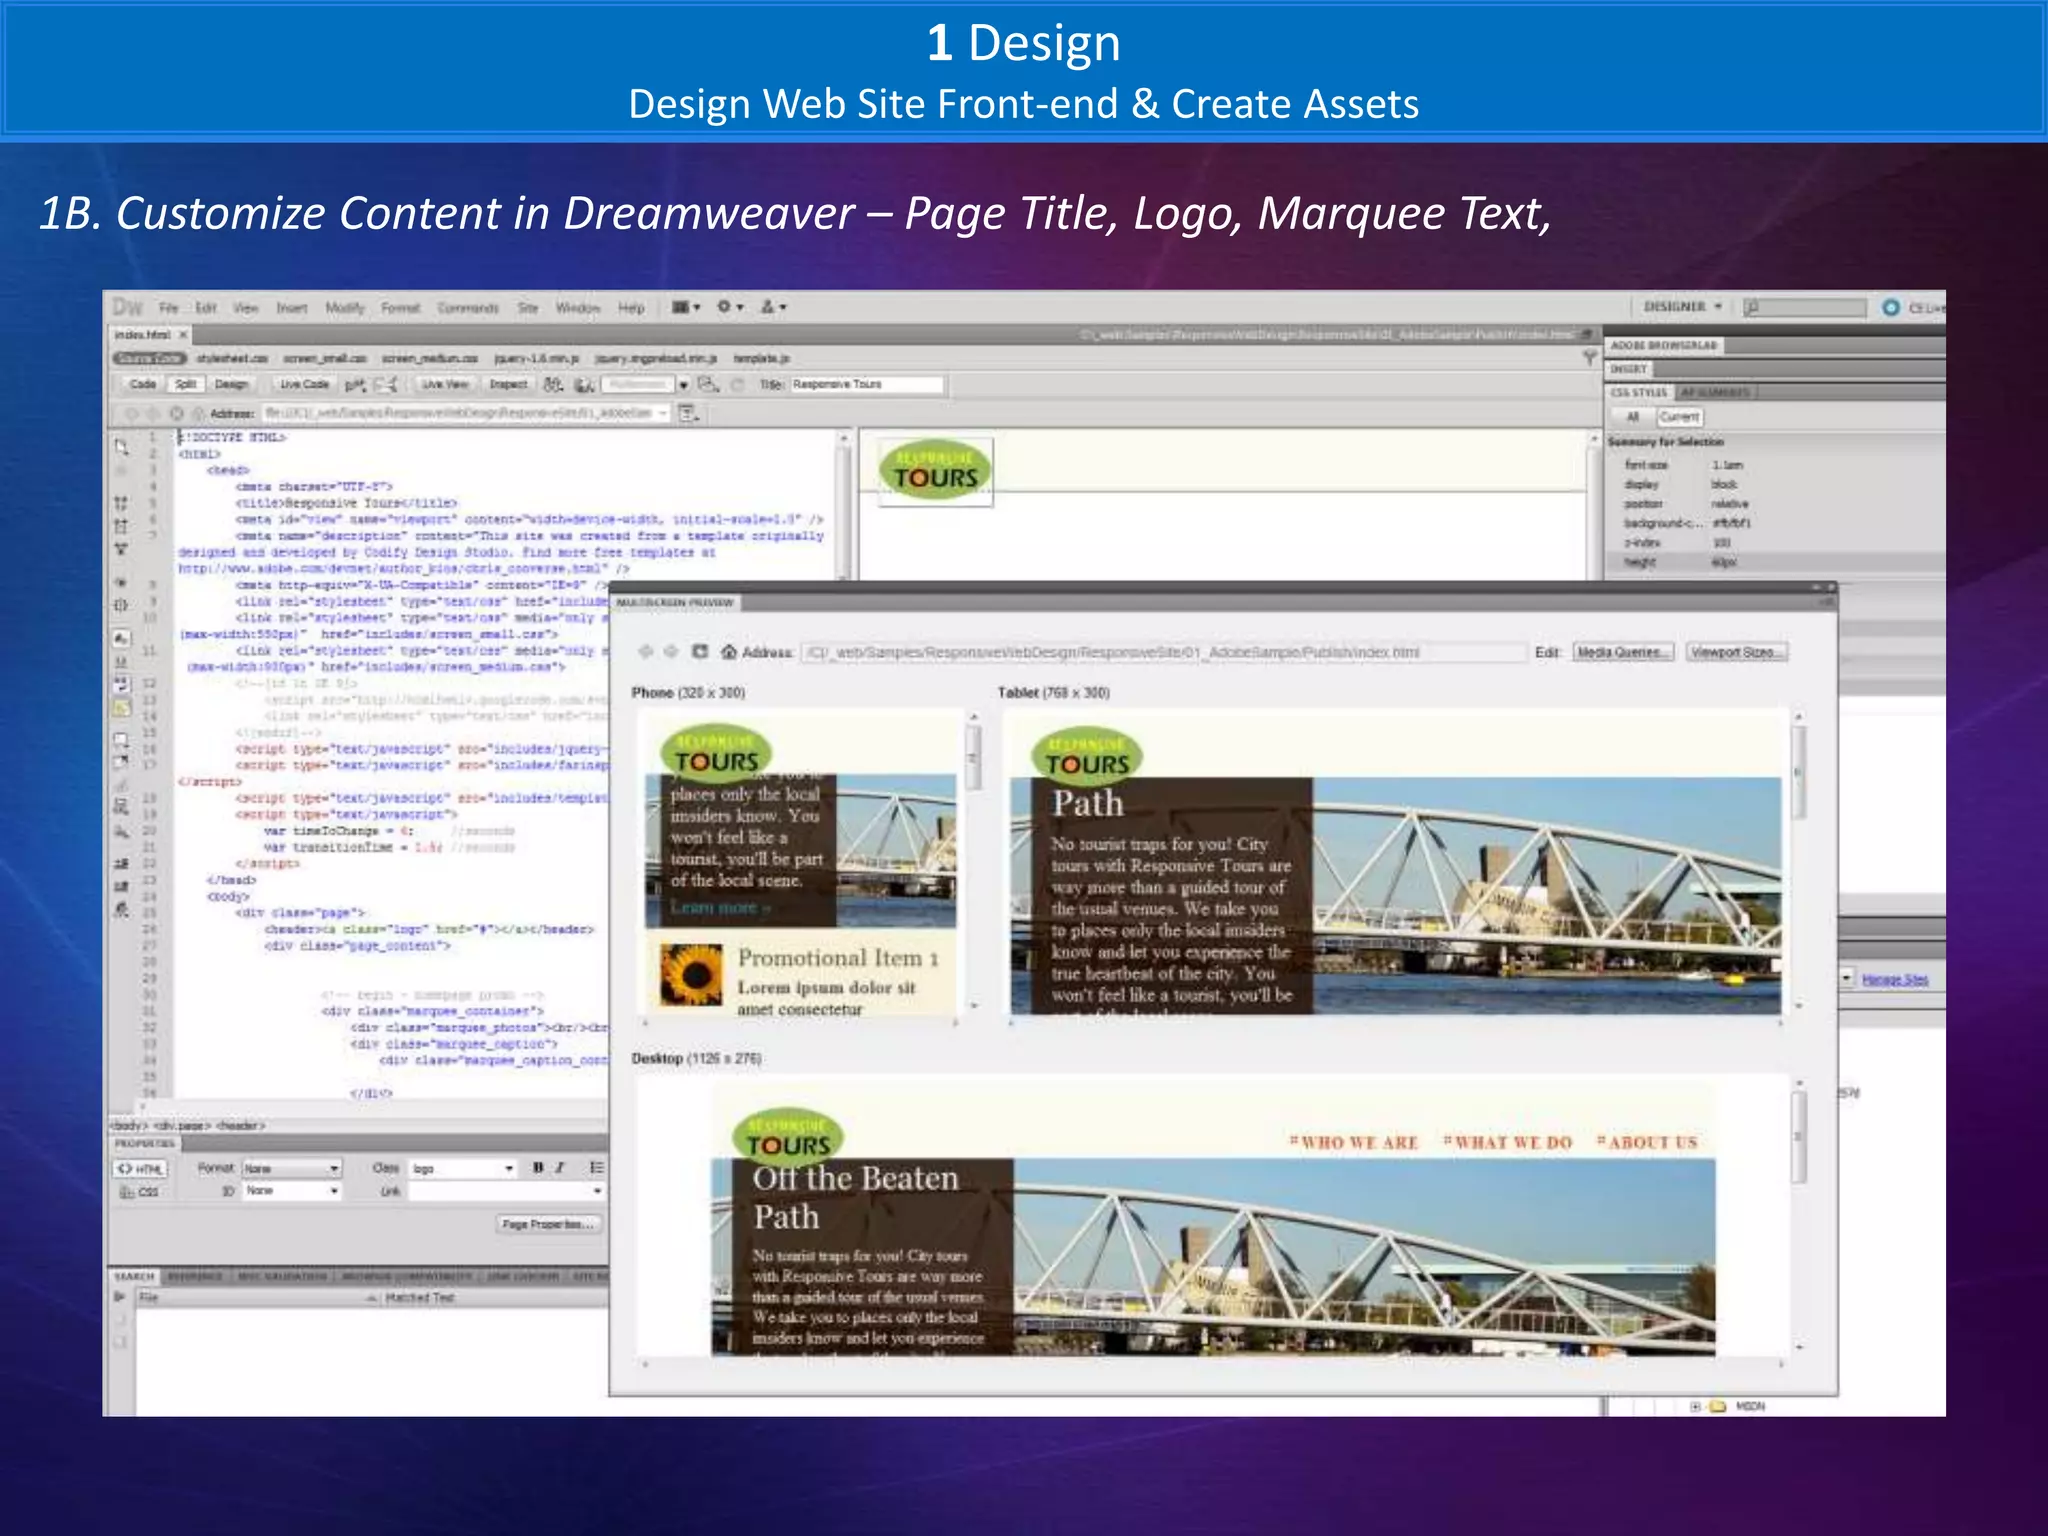Open the File menu
Screen dimensions: 2048x1536
point(169,308)
